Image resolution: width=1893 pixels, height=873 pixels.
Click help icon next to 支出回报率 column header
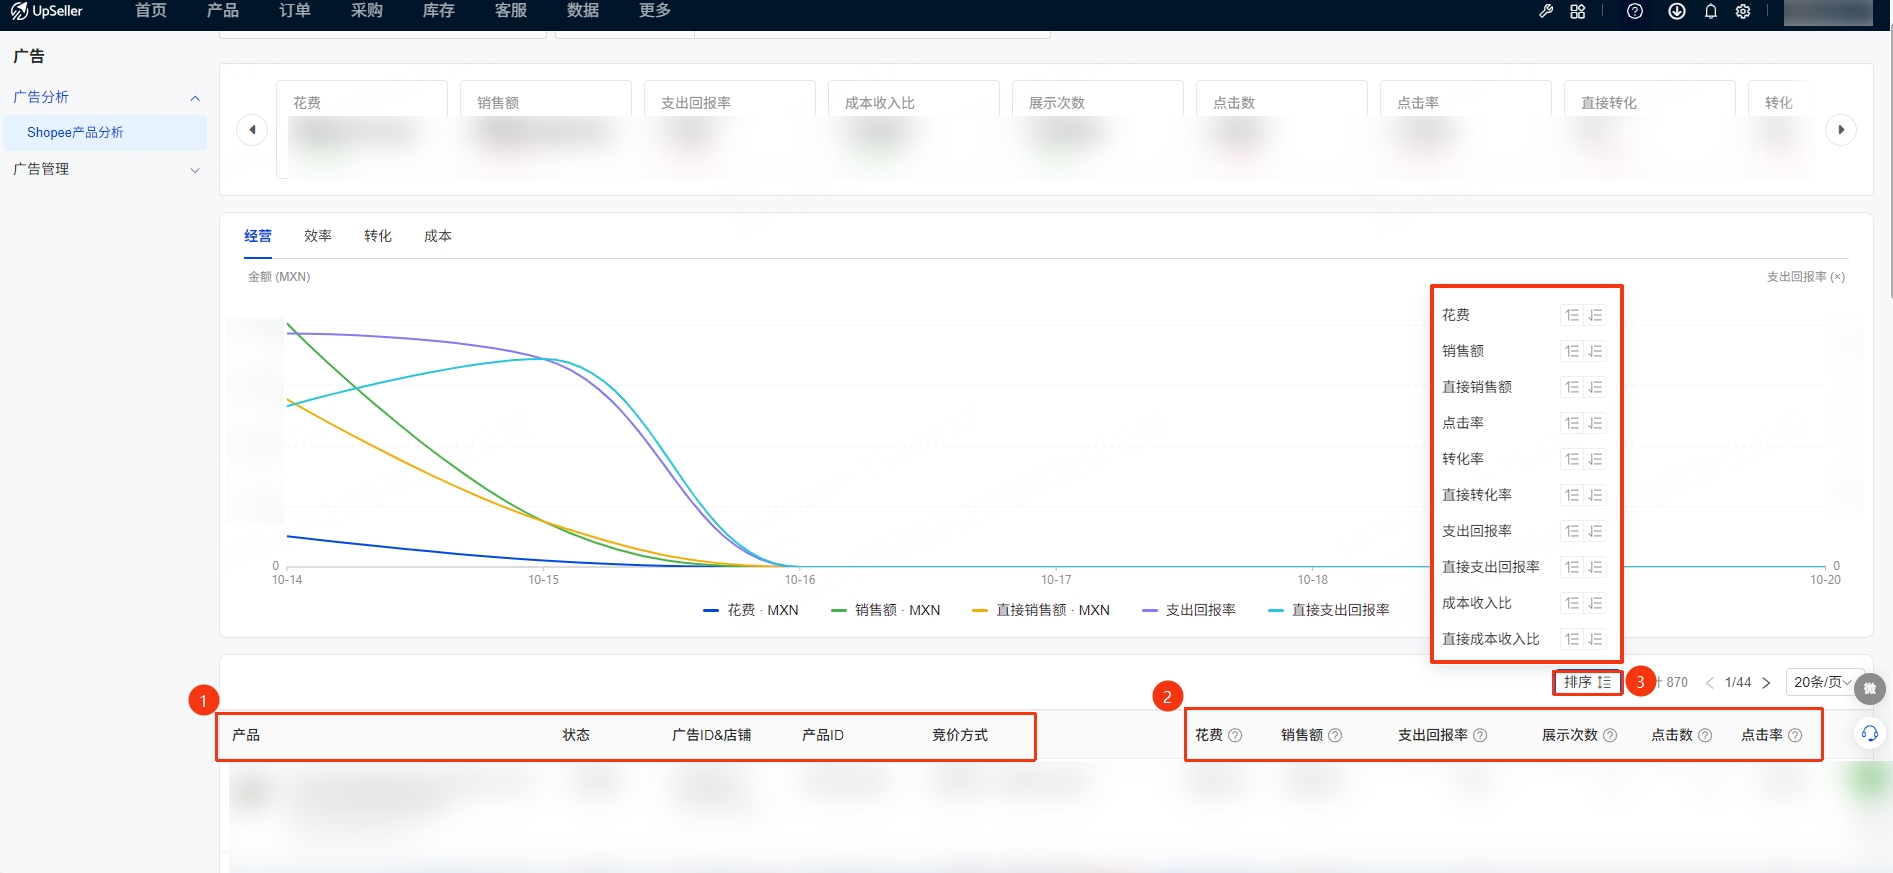(1480, 735)
